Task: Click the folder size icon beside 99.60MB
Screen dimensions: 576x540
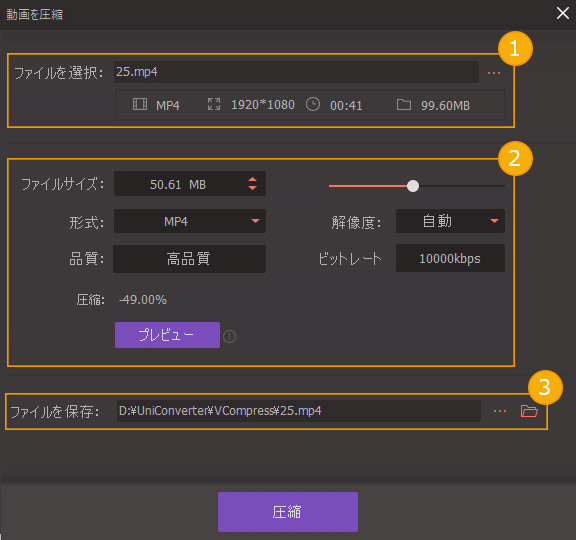Action: point(404,105)
